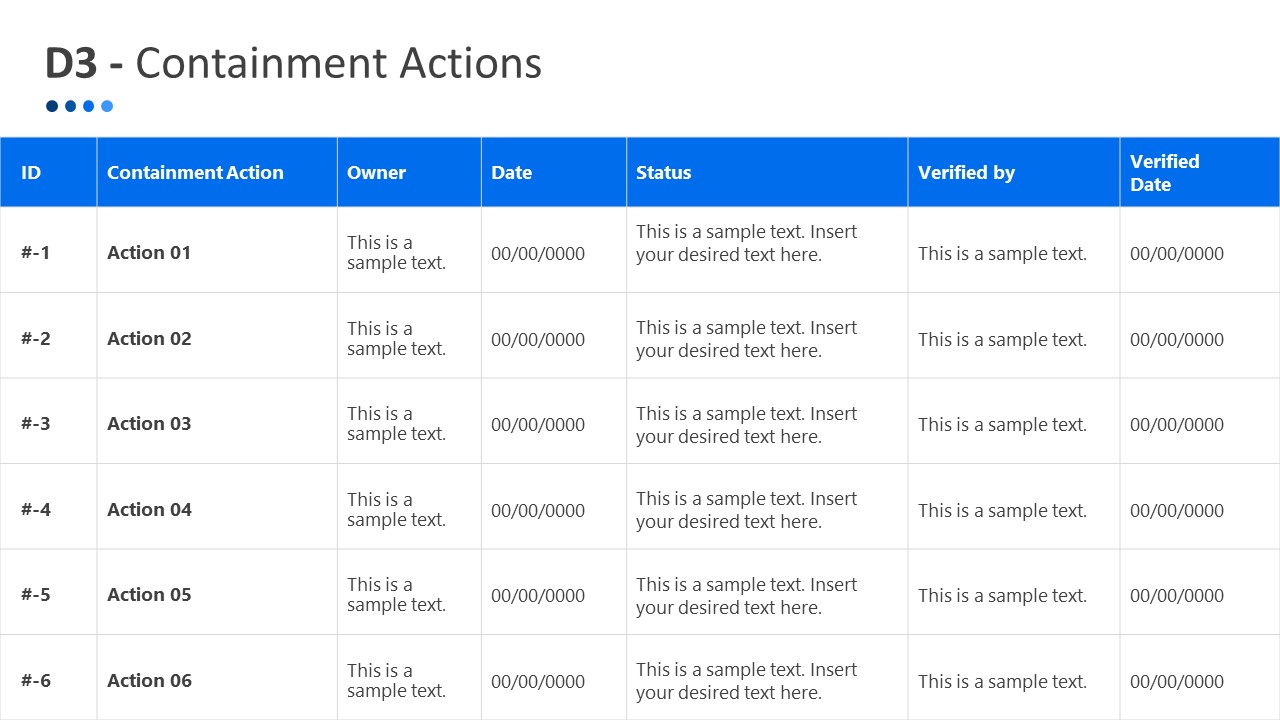Click the Action 01 table cell
Image resolution: width=1280 pixels, height=720 pixels.
149,253
